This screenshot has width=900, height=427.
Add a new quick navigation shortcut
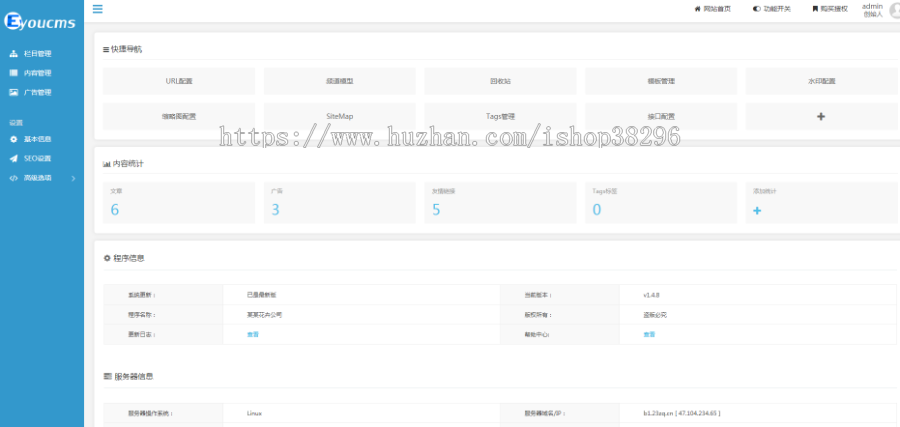(821, 116)
